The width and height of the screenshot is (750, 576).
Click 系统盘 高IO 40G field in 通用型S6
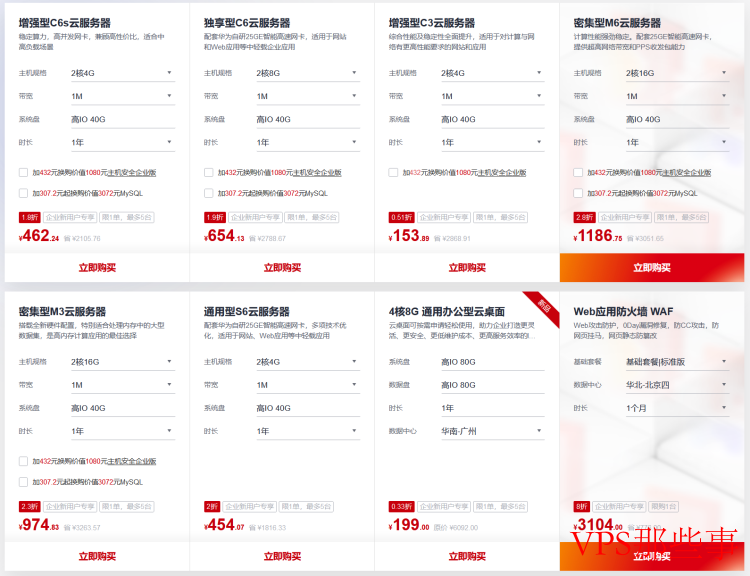(x=308, y=408)
